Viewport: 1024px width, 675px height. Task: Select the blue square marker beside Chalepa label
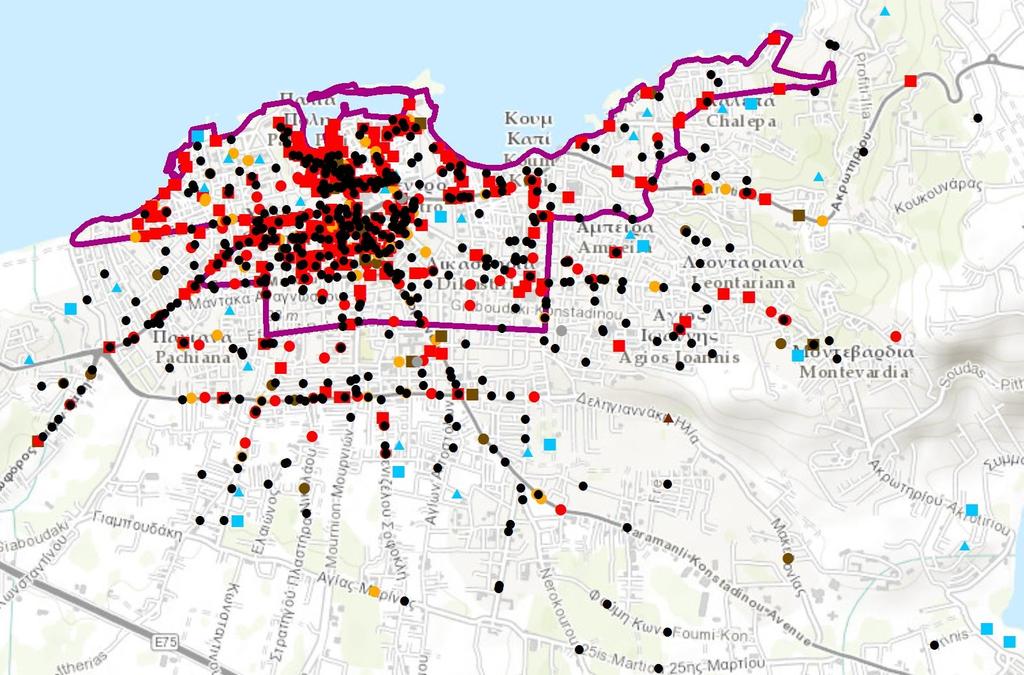(x=752, y=103)
